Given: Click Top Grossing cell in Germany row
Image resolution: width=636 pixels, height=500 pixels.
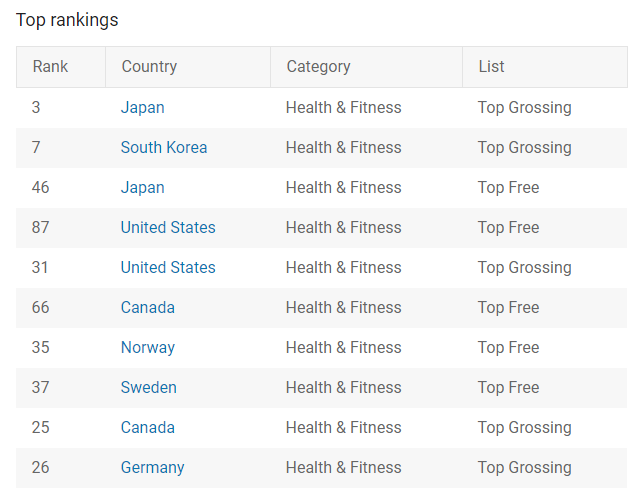Looking at the screenshot, I should (x=524, y=468).
